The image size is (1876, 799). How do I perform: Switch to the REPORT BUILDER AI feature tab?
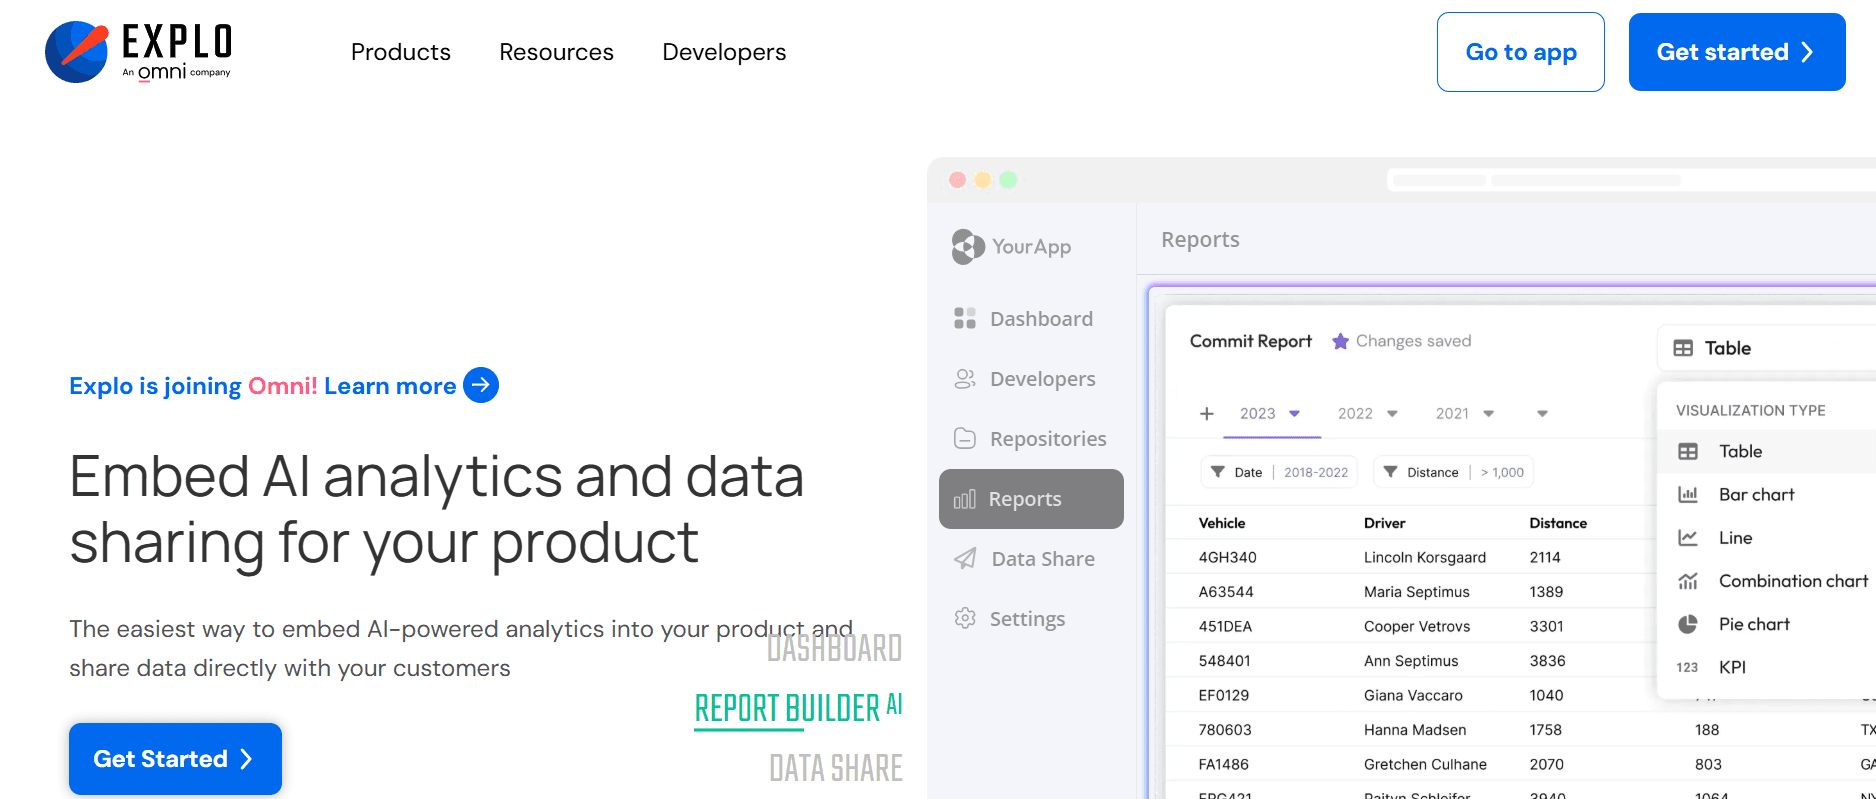point(798,708)
